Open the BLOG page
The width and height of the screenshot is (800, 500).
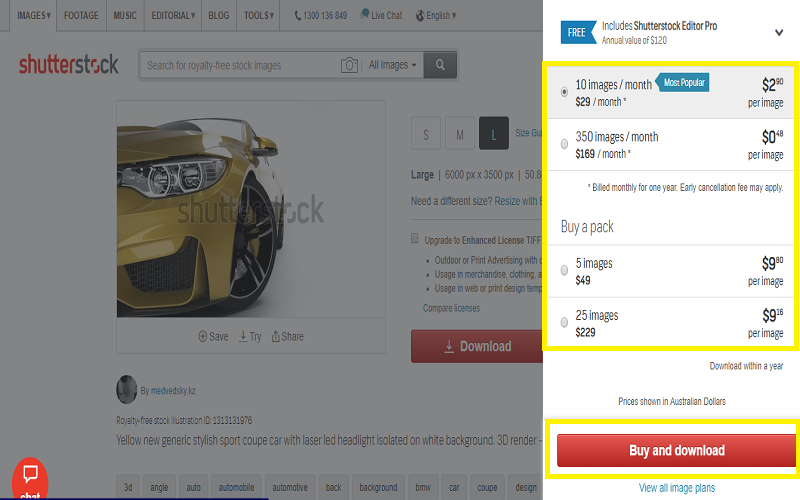click(218, 15)
